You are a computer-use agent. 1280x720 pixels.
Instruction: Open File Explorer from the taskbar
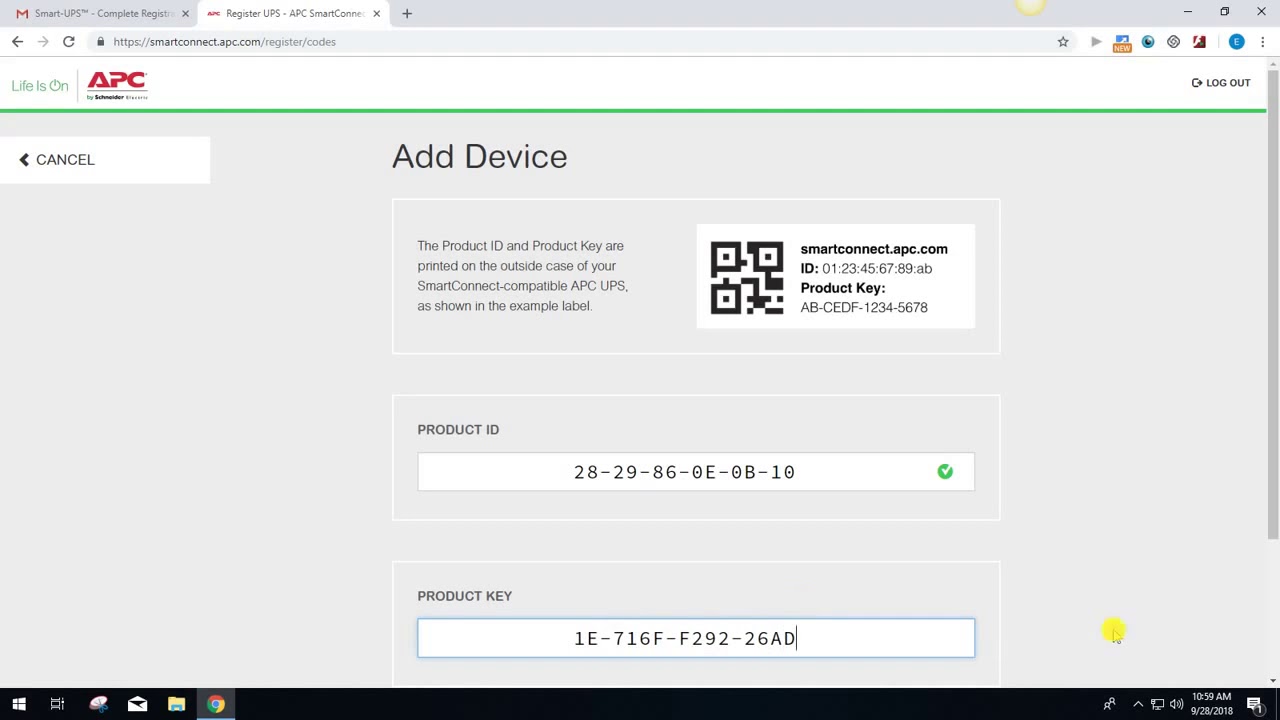(x=176, y=704)
